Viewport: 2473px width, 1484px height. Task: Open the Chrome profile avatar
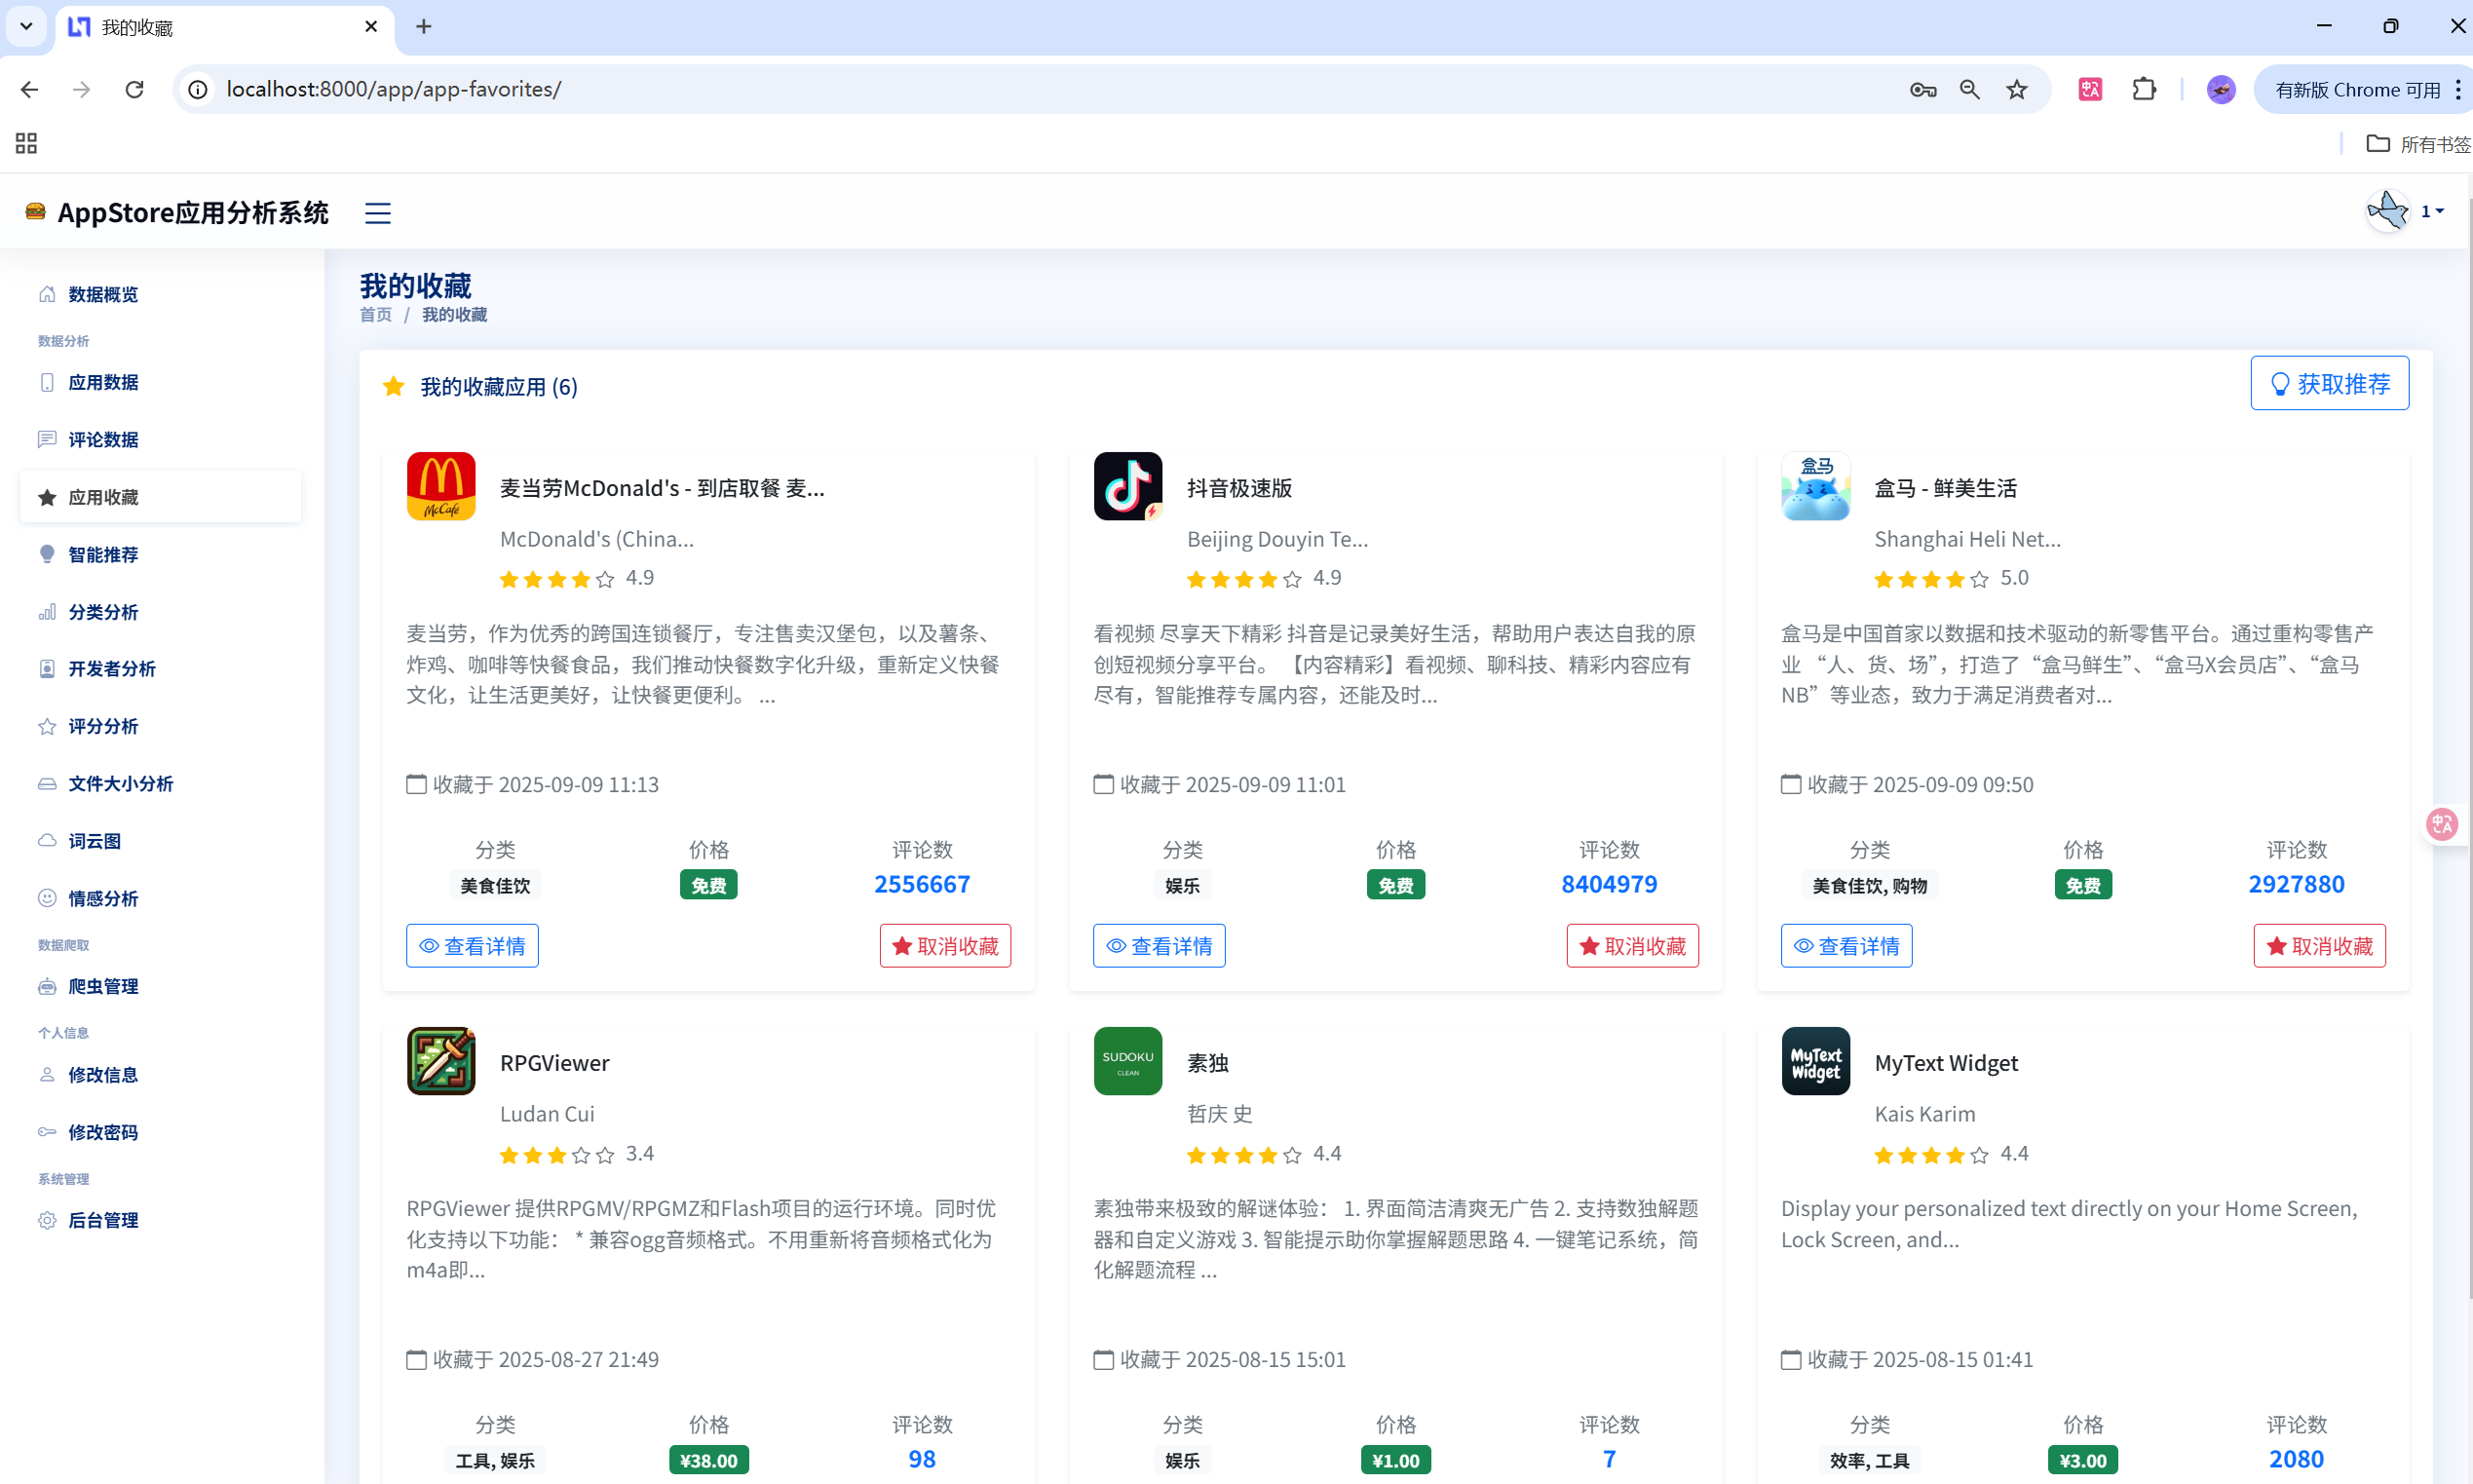tap(2221, 89)
